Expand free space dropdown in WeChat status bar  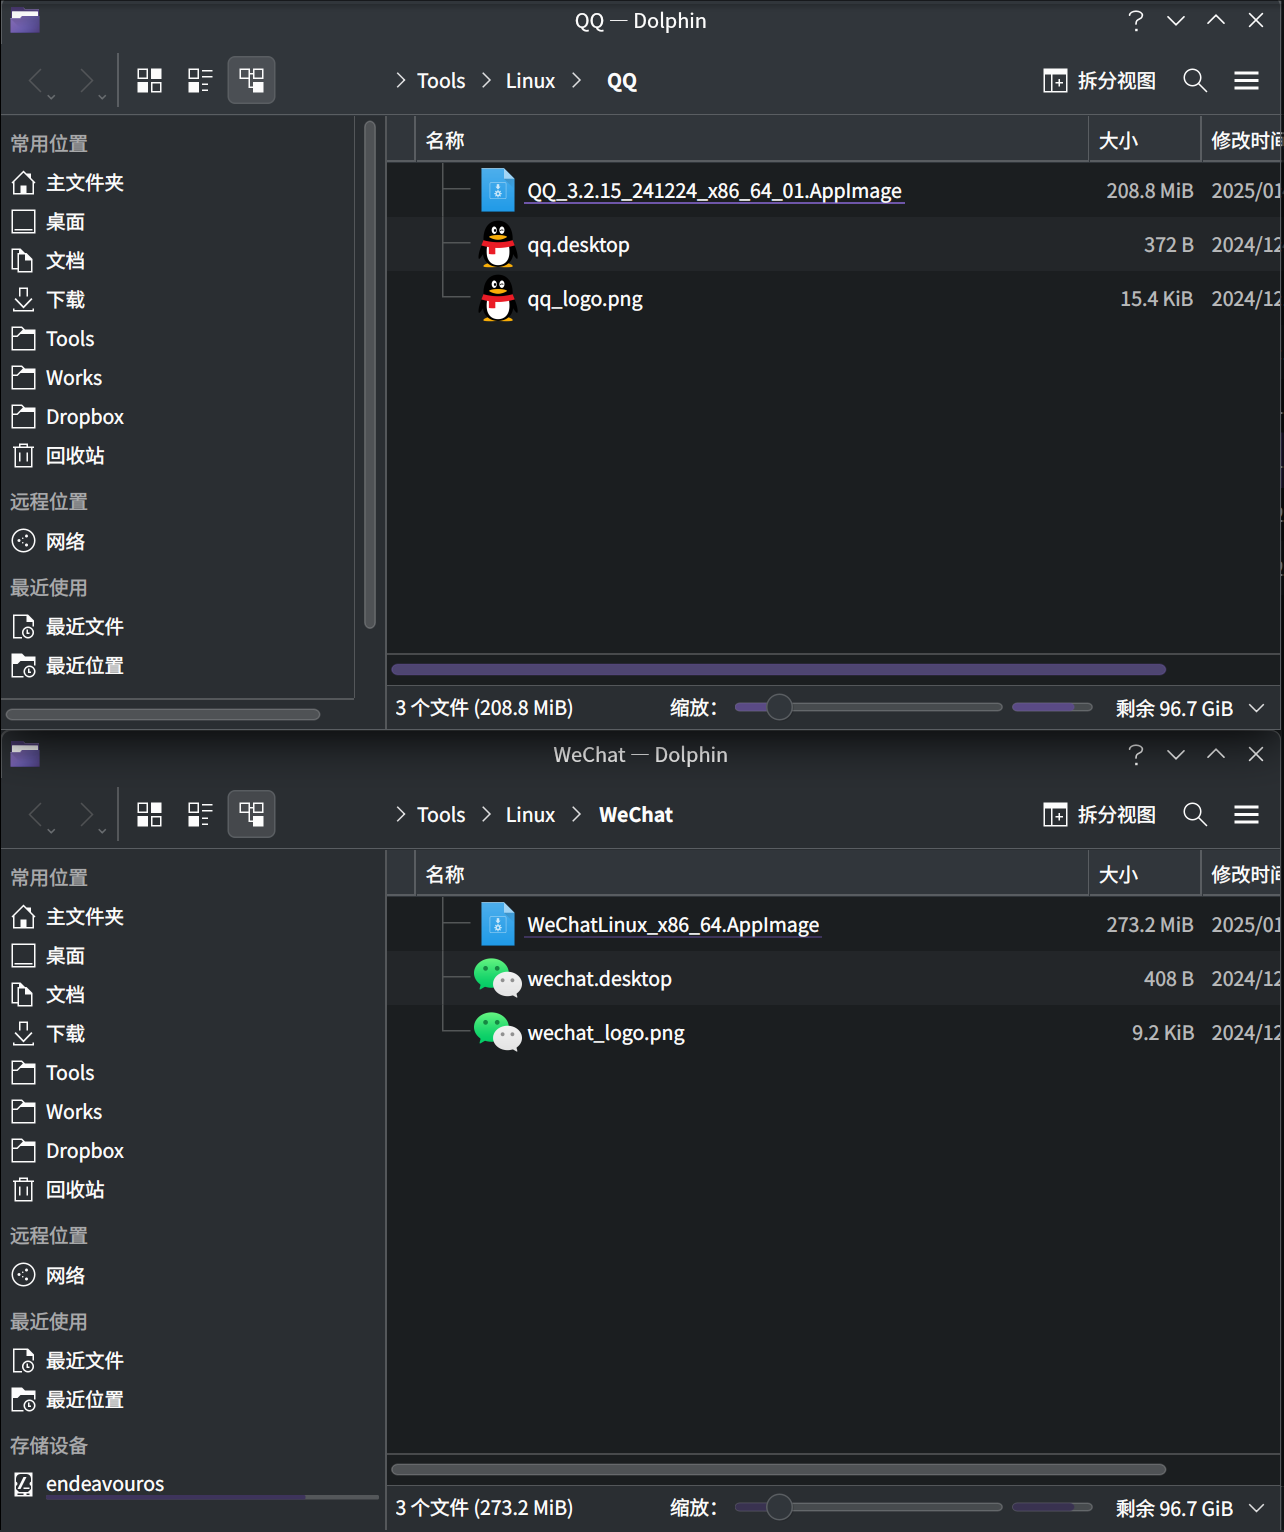(1257, 1508)
